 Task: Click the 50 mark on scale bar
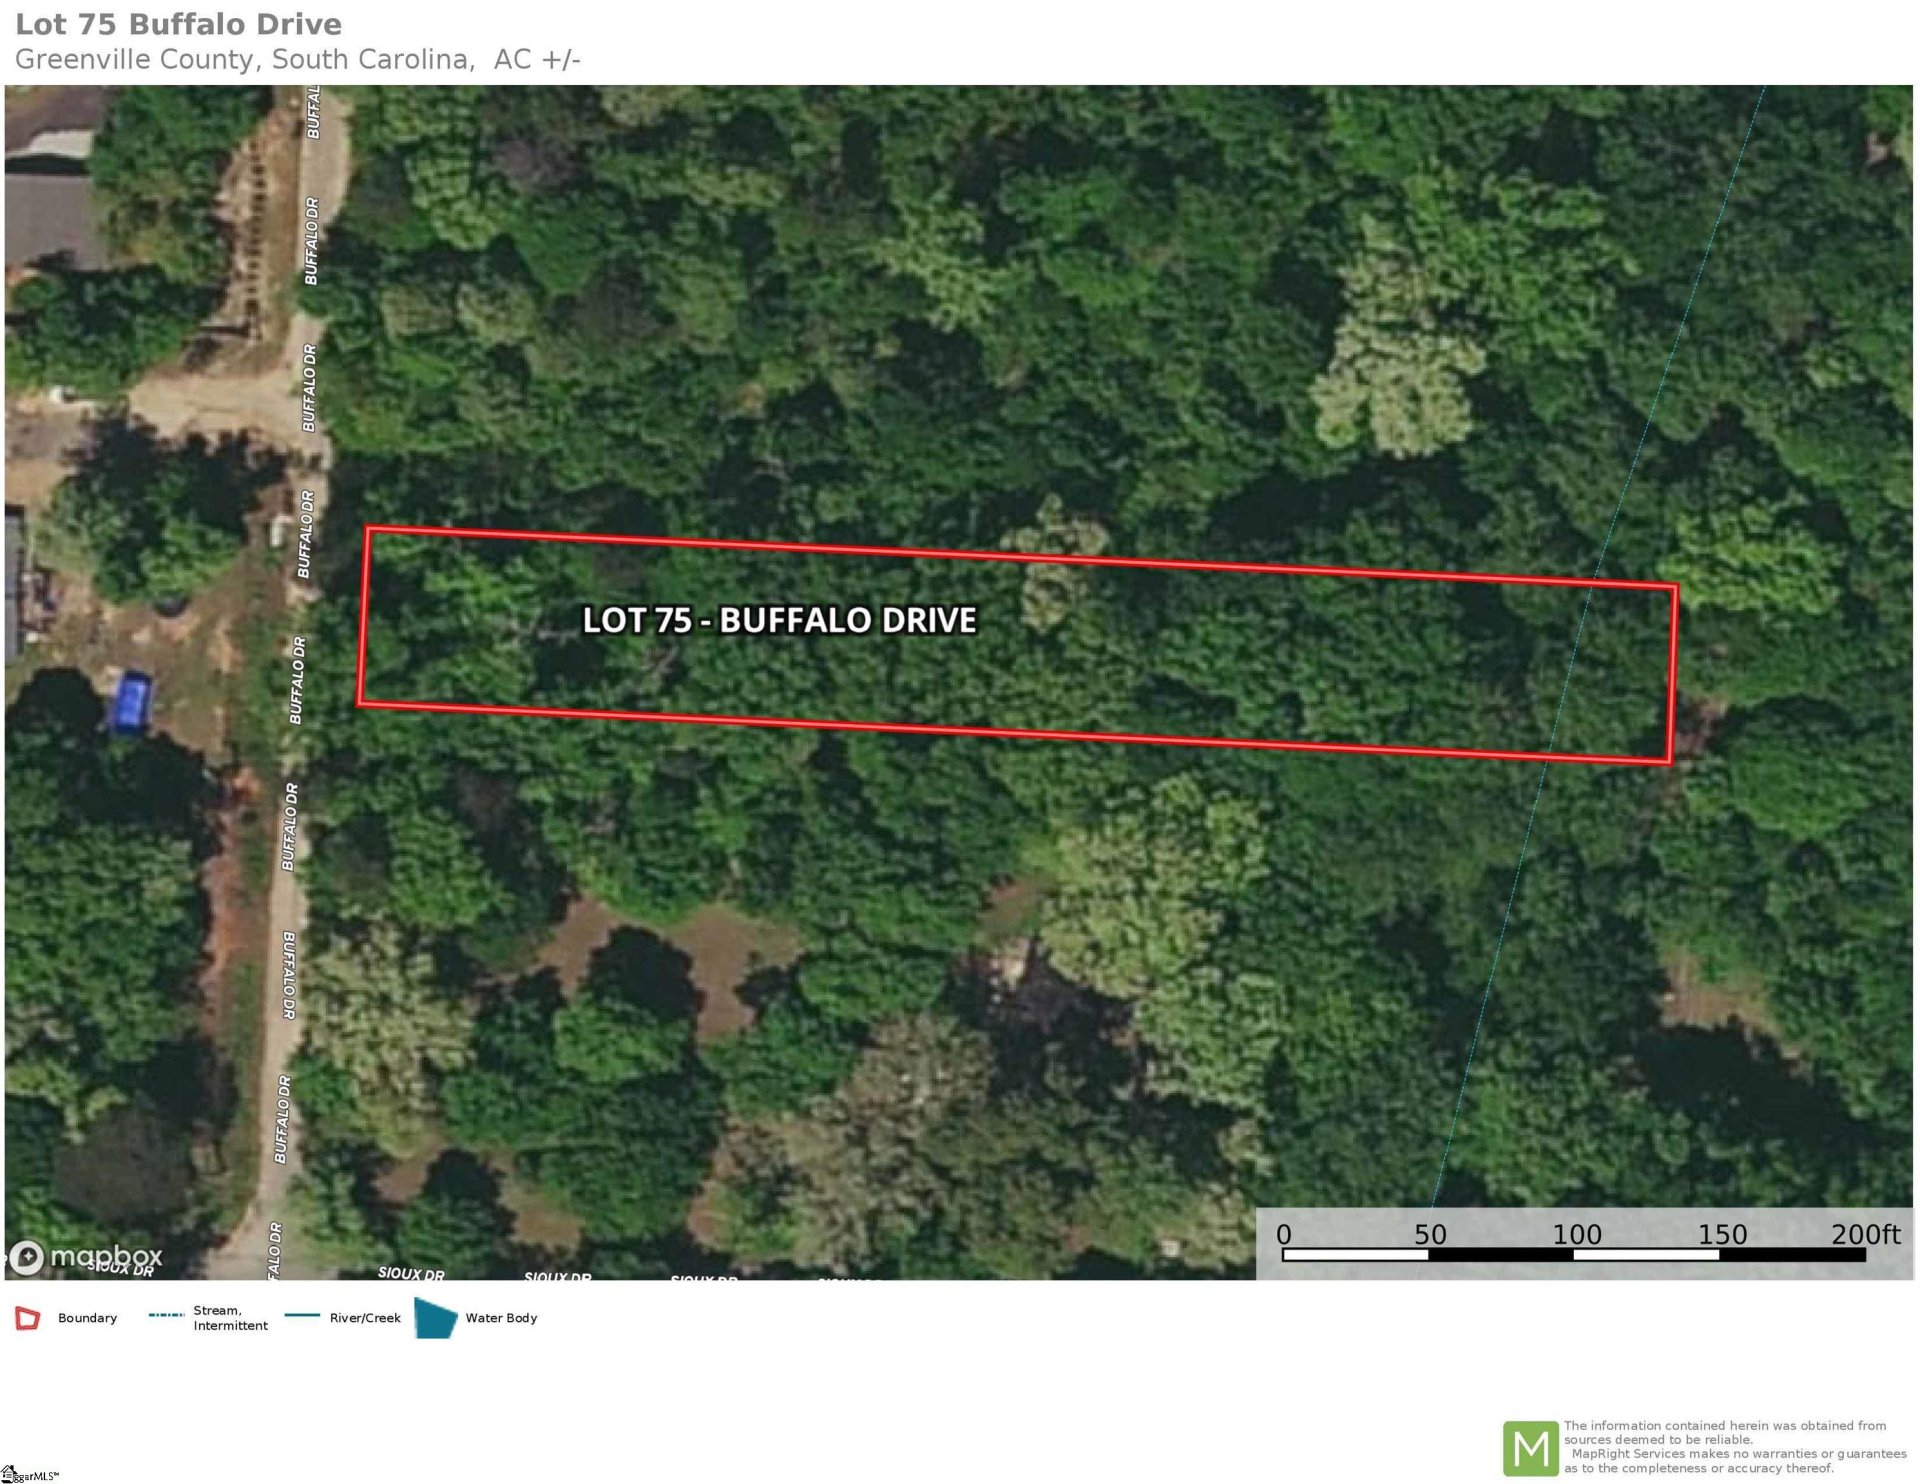tap(1430, 1234)
